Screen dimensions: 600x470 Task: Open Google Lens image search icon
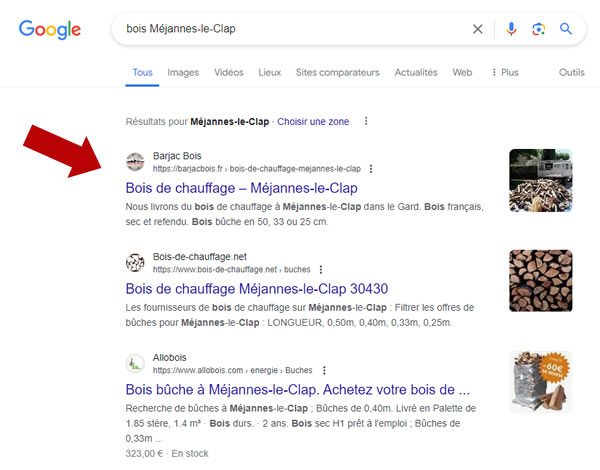click(x=538, y=29)
